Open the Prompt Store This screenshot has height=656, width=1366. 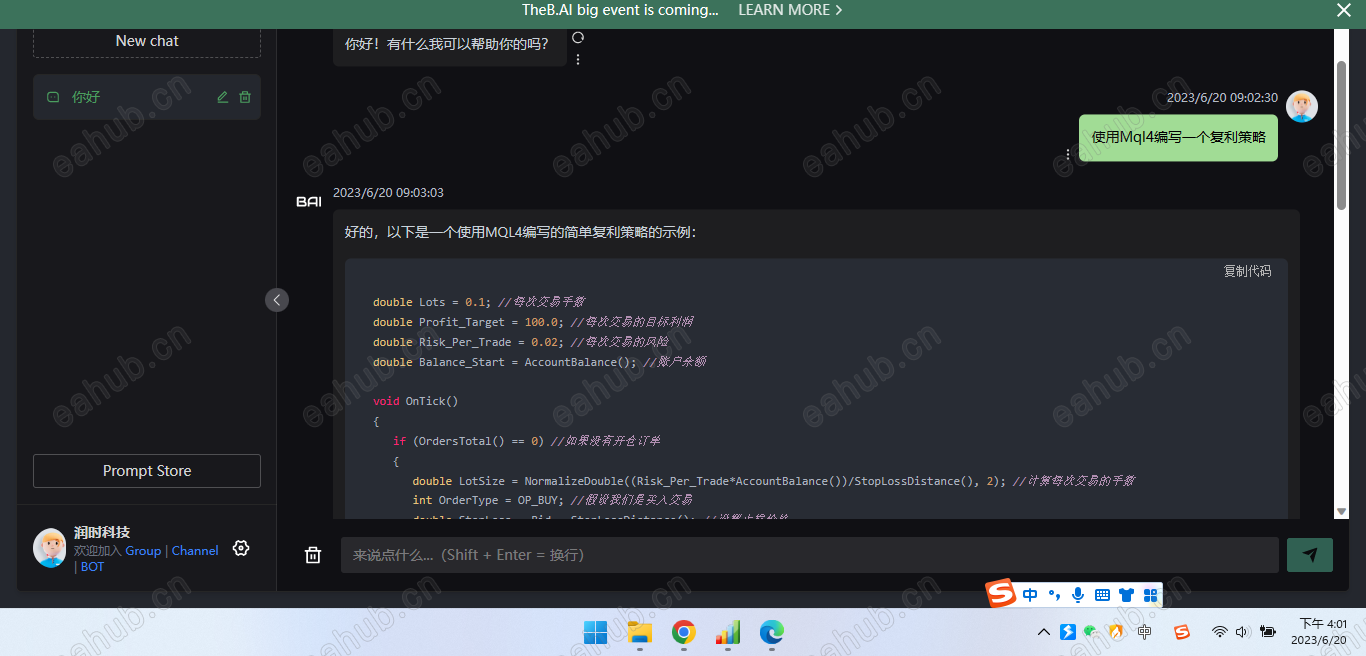(x=147, y=471)
